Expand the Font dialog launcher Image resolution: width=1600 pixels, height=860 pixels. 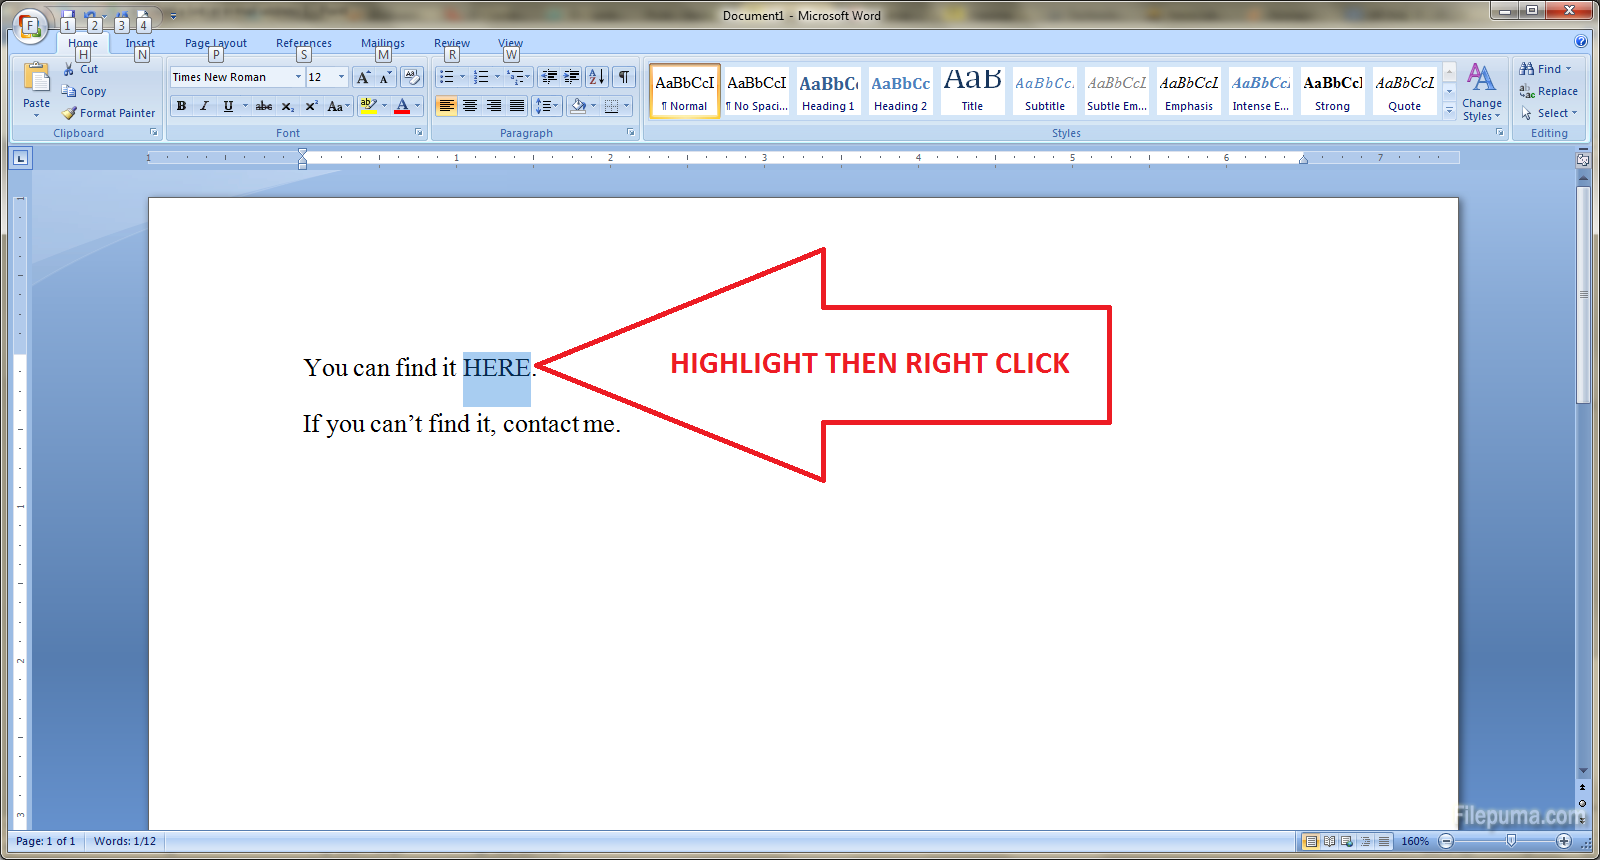(418, 133)
